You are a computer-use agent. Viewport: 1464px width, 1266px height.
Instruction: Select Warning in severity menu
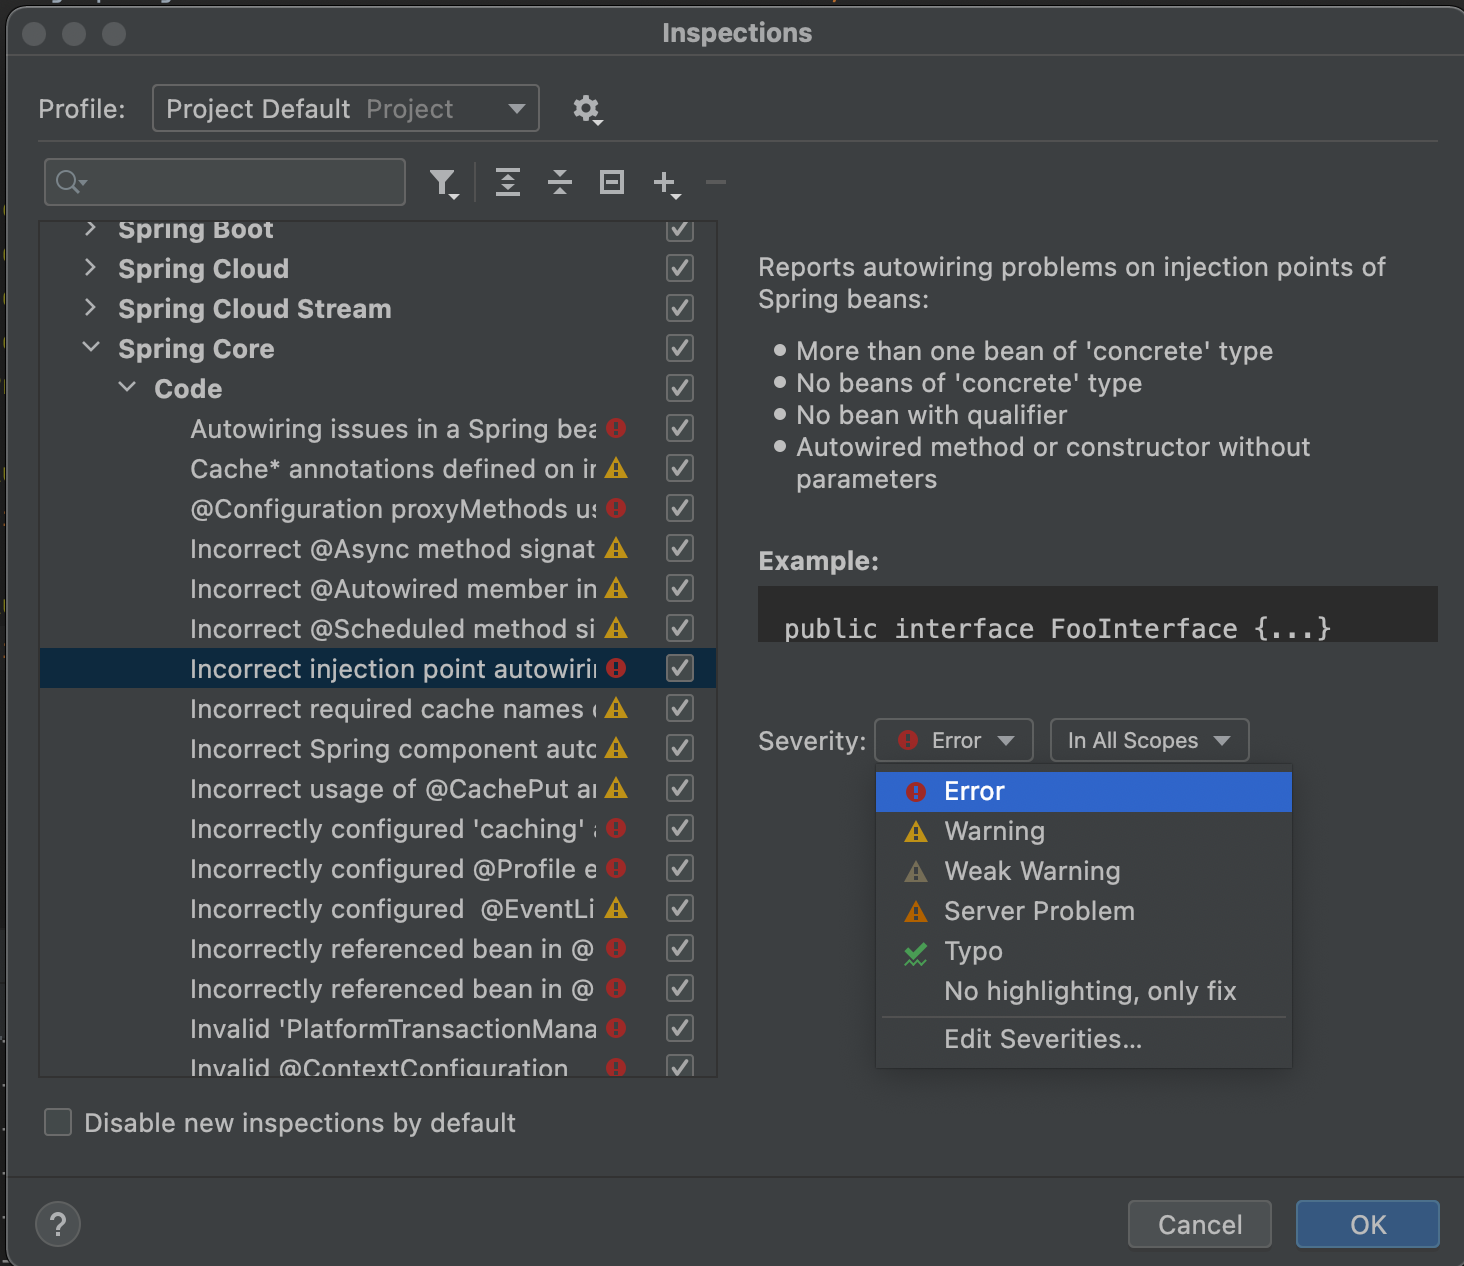[1084, 831]
